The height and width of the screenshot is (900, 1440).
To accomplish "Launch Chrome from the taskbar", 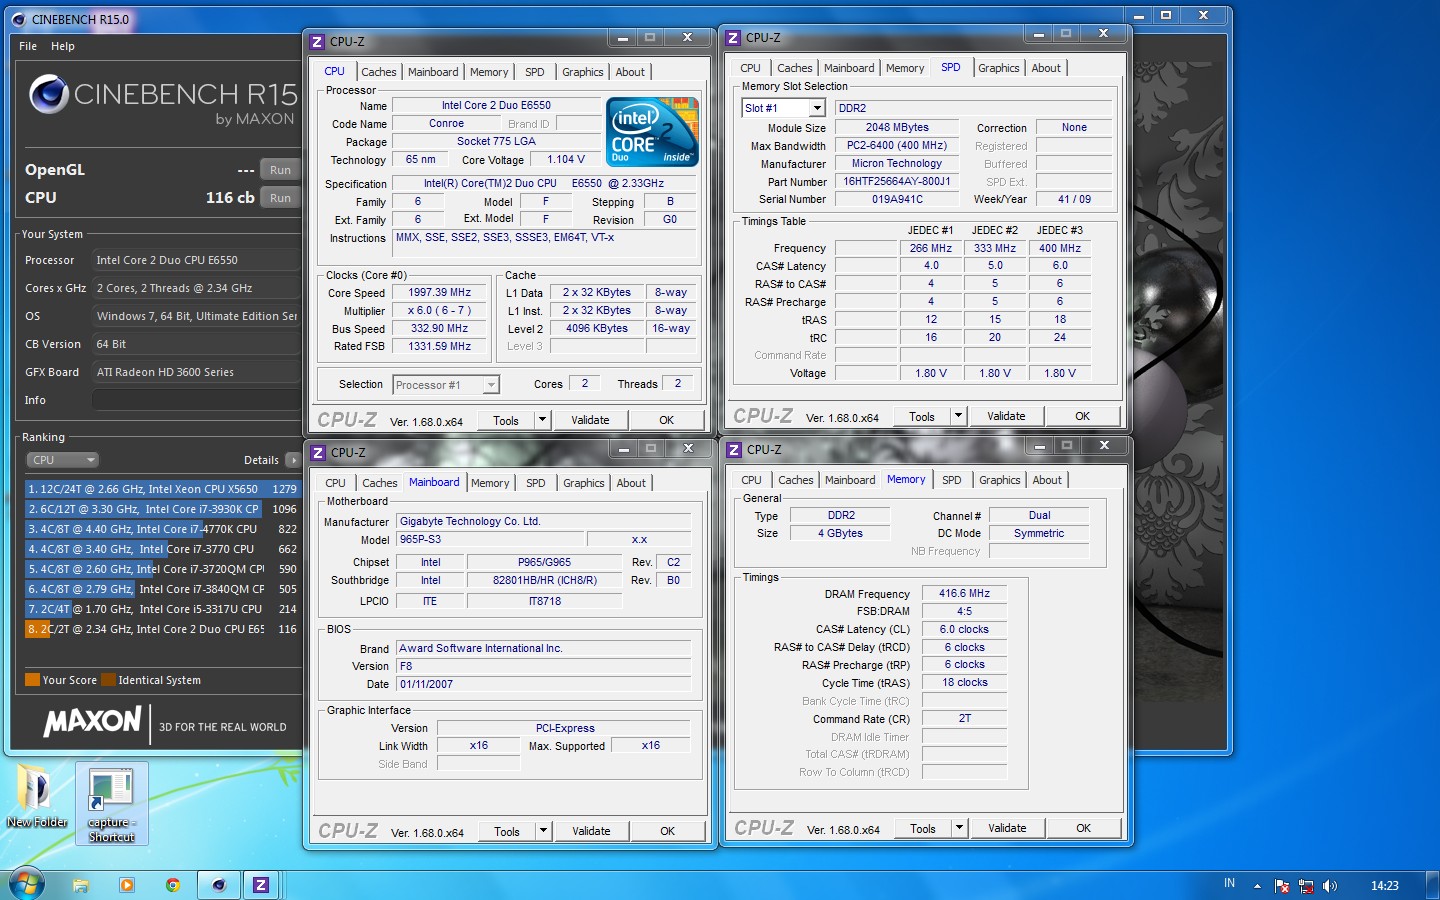I will click(173, 885).
